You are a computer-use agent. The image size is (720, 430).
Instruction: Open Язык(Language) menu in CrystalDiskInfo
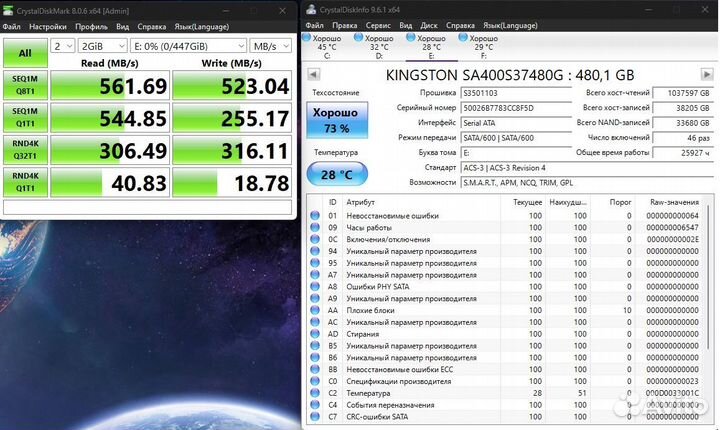coord(510,25)
